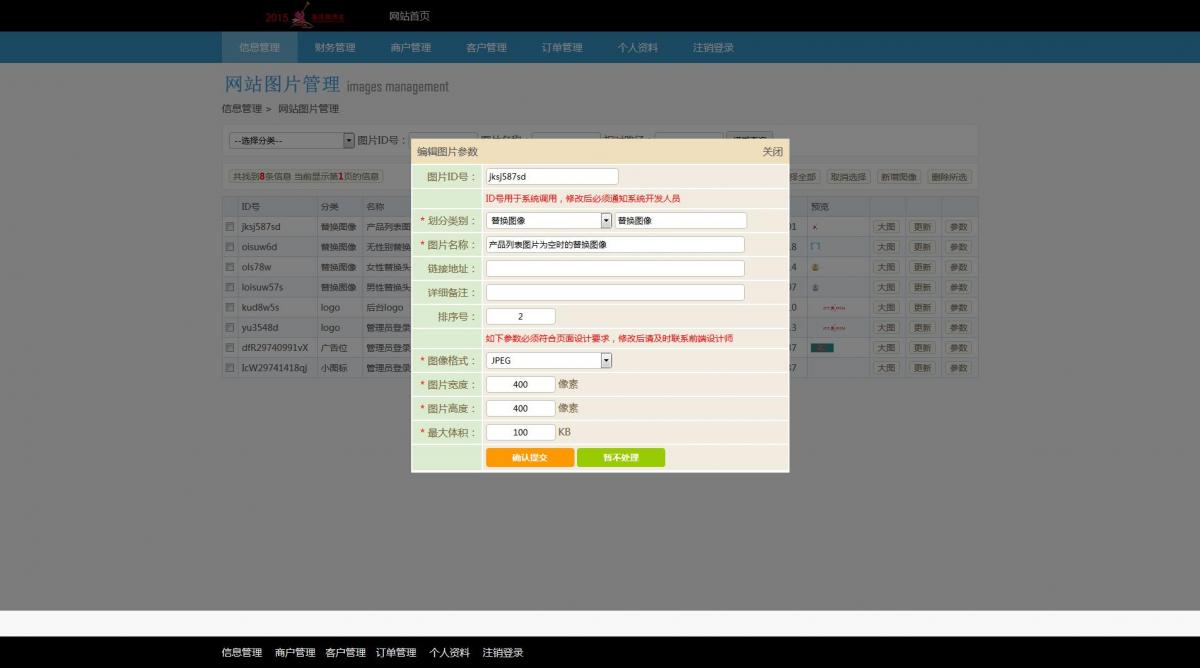
Task: Switch to the 客户管理 nav tab
Action: click(x=486, y=47)
